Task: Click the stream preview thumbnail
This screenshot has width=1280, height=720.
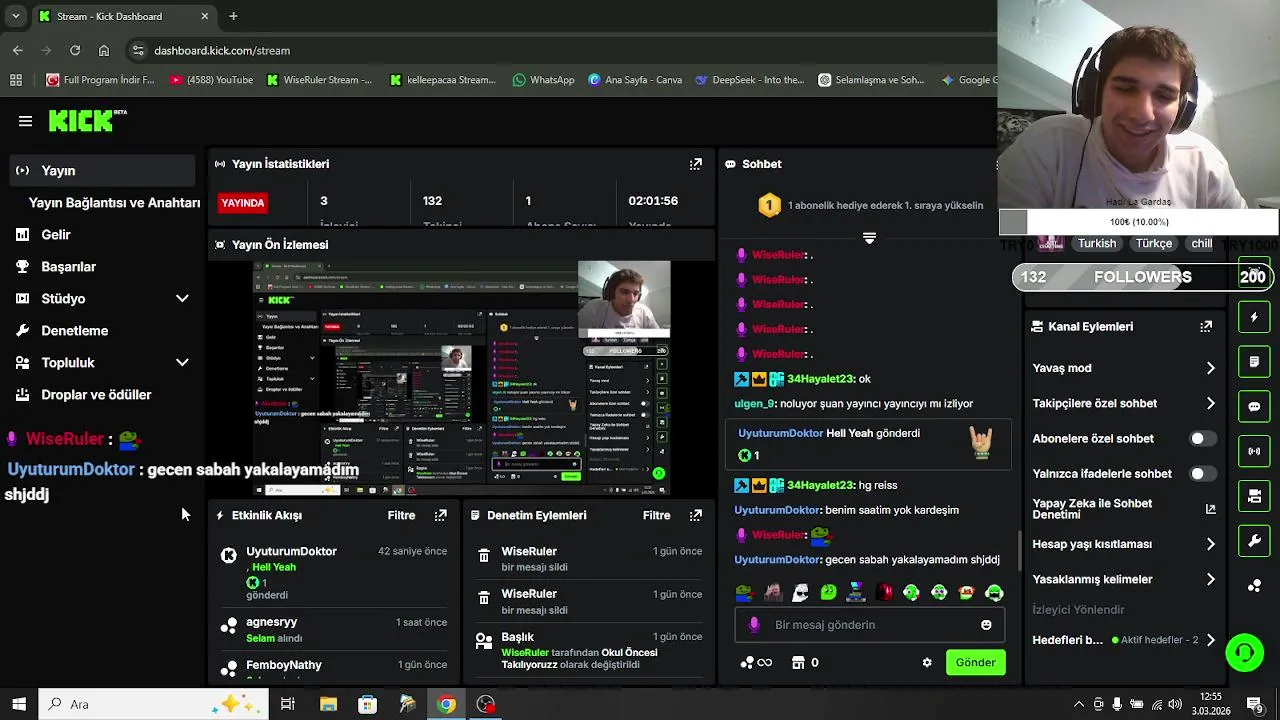Action: pyautogui.click(x=461, y=379)
